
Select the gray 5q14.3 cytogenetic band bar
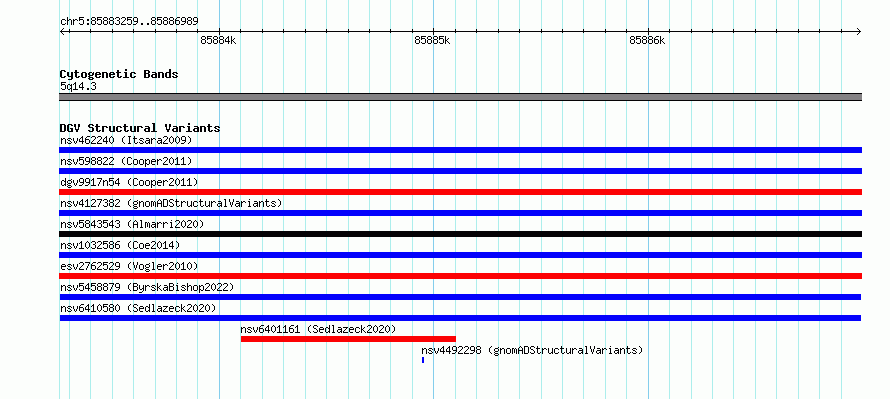pyautogui.click(x=460, y=97)
